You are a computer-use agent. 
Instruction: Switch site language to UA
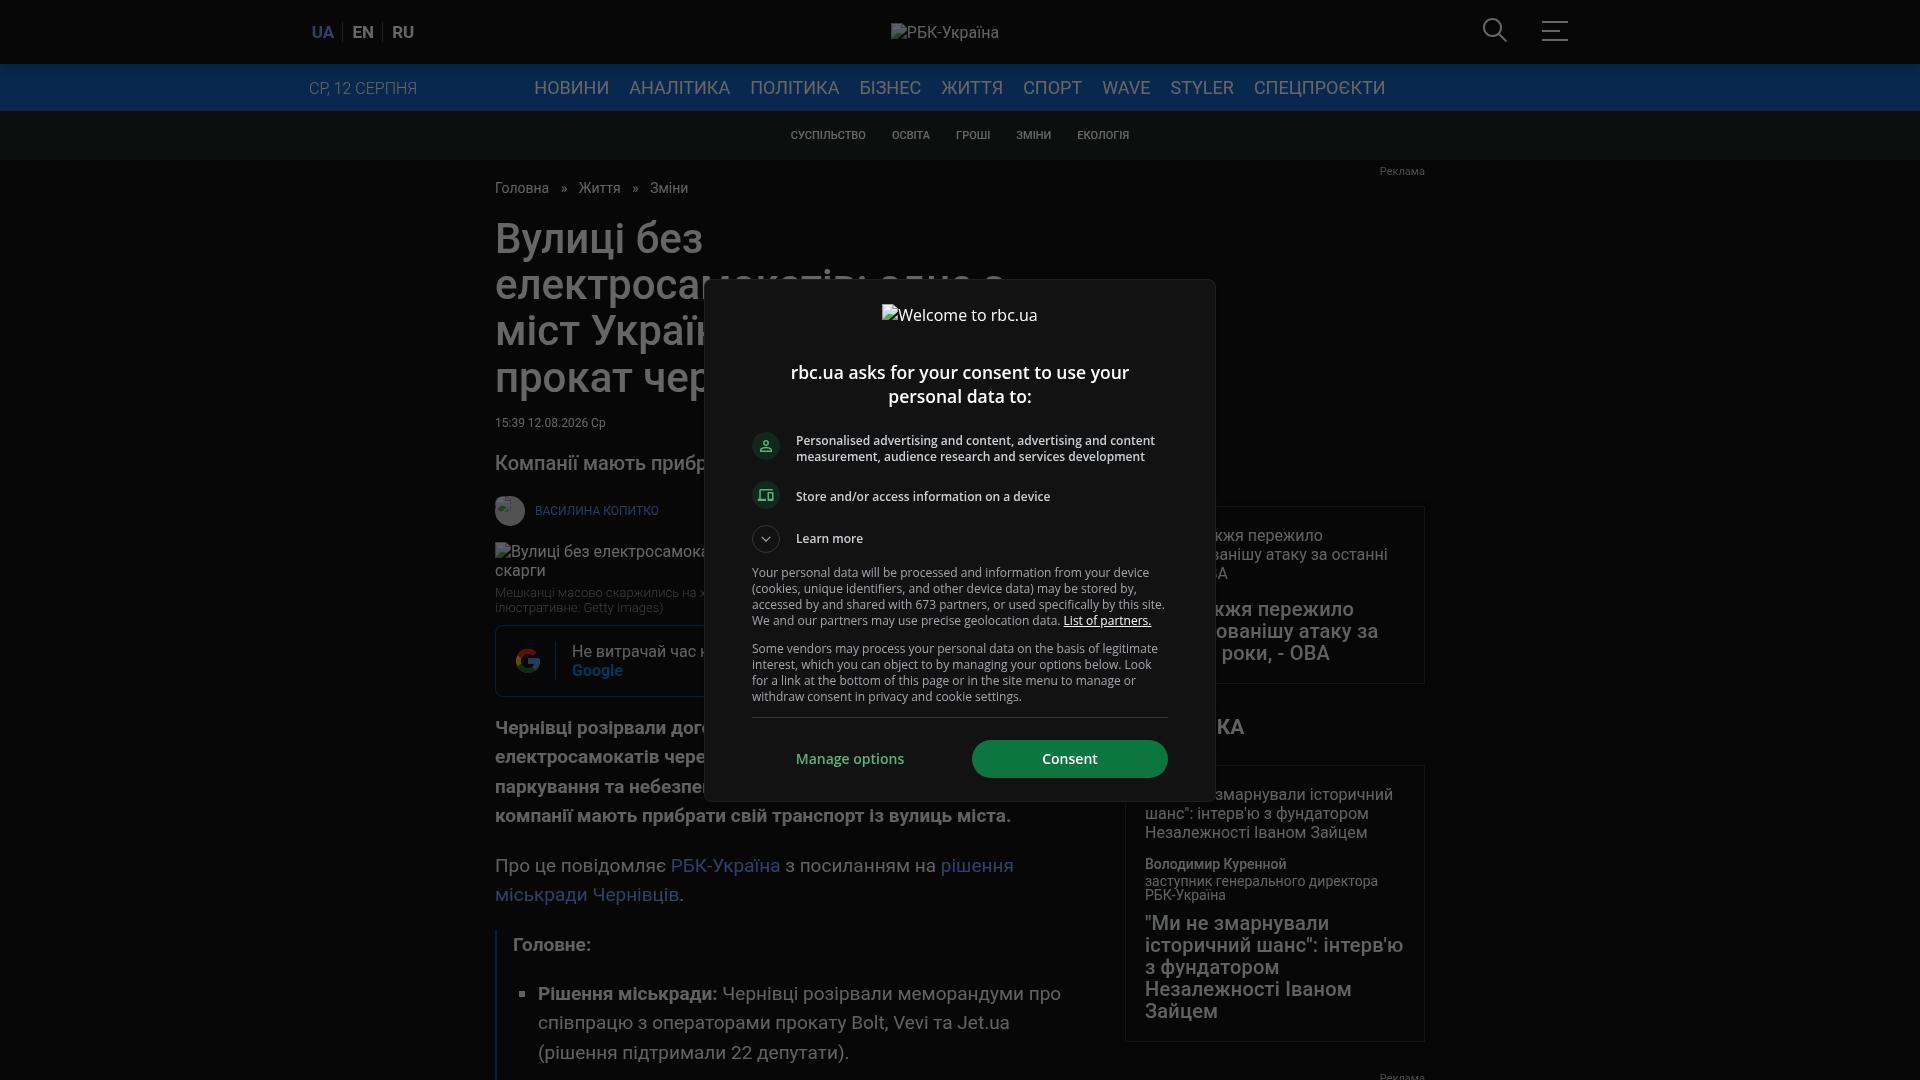pyautogui.click(x=322, y=32)
